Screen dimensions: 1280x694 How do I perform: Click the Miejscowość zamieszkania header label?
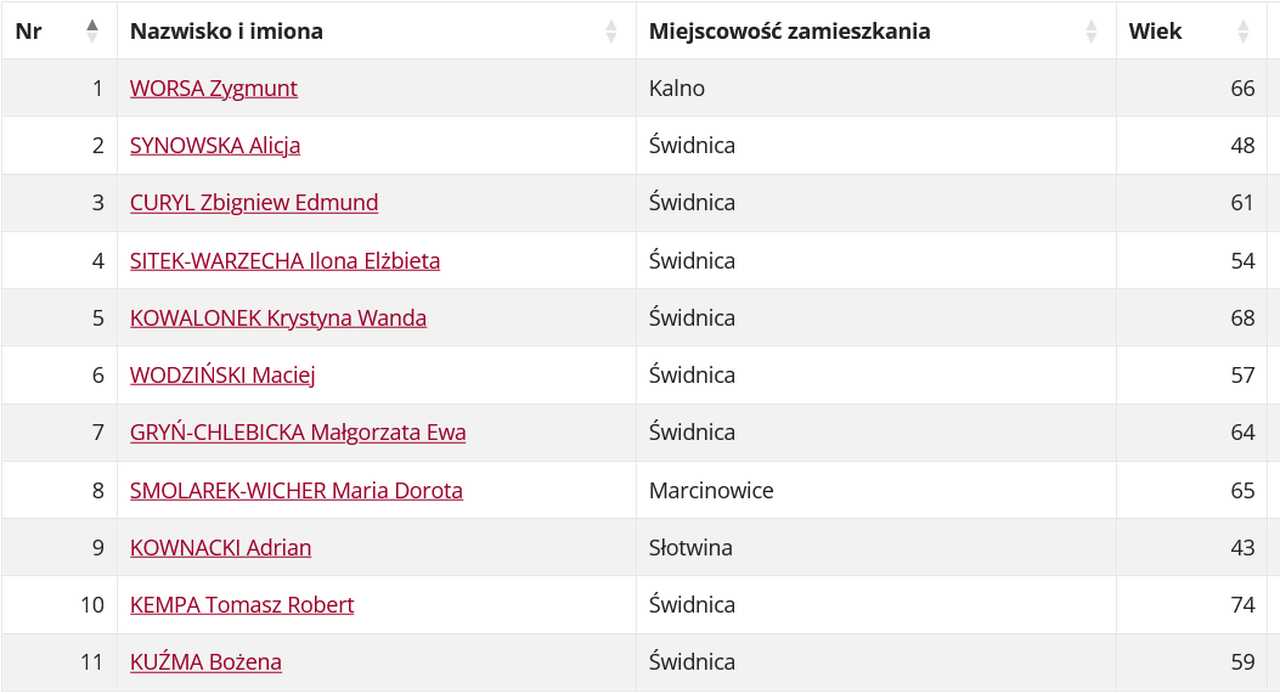click(790, 31)
